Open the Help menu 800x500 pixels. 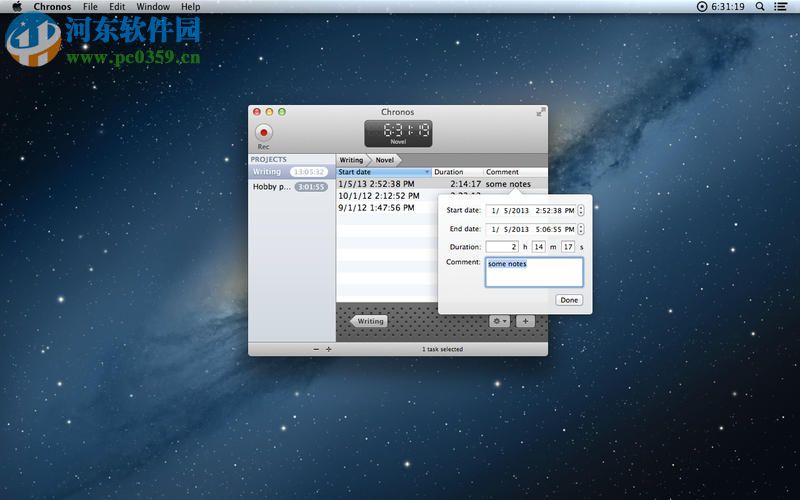(190, 7)
